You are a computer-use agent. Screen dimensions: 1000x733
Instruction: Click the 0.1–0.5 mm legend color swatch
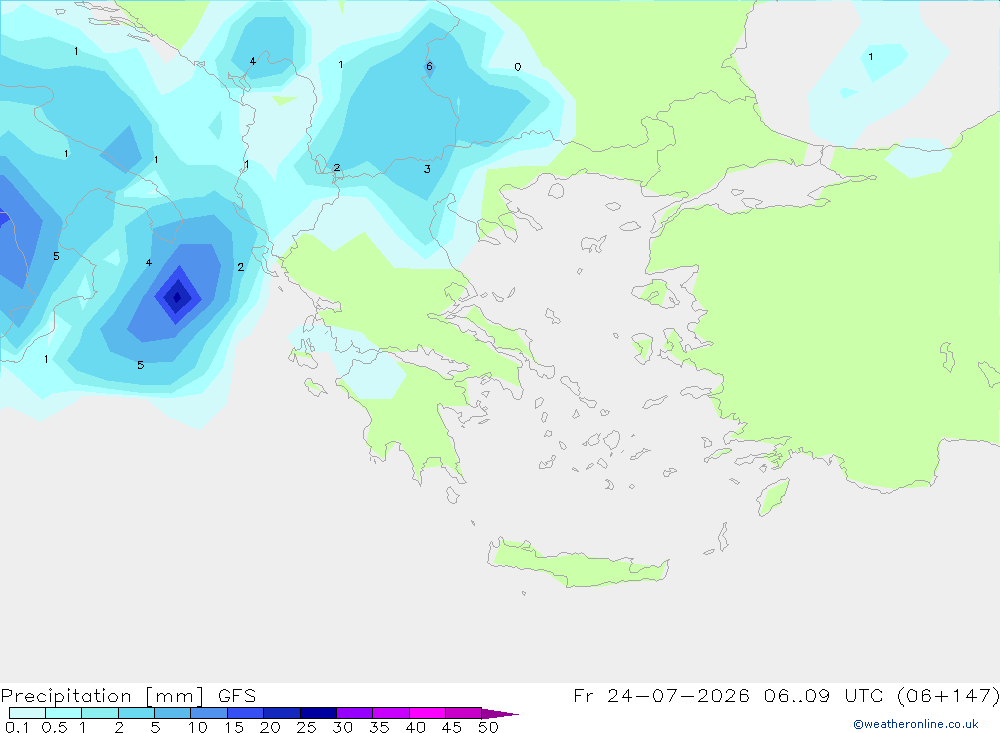(x=27, y=713)
